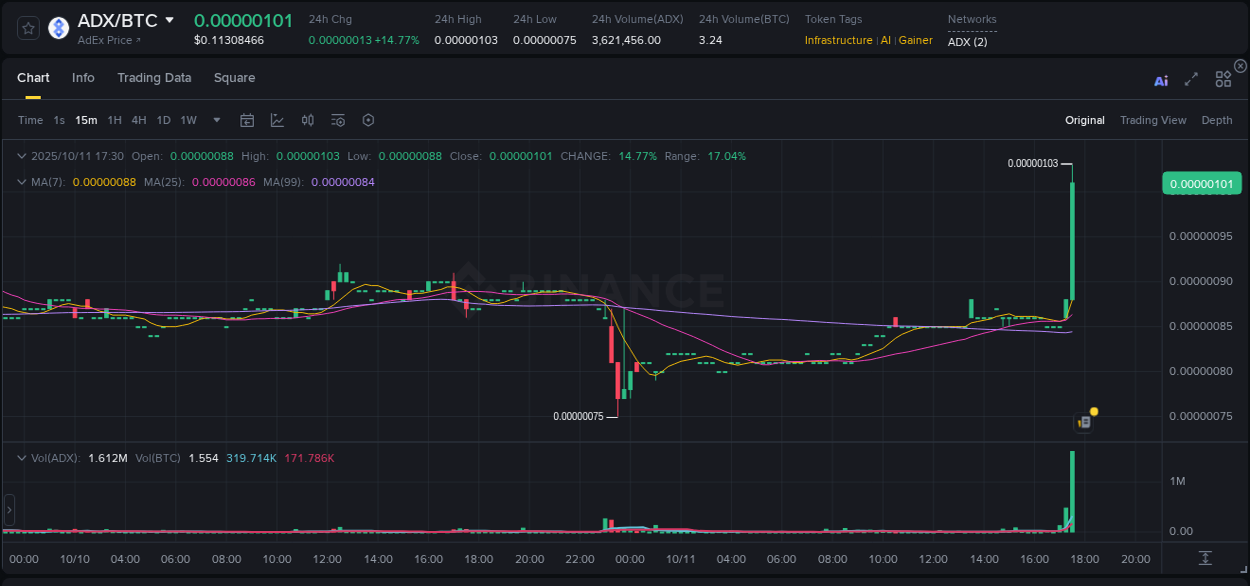Open the trading pair dropdown next to ADX/BTC
The image size is (1250, 586).
click(x=168, y=19)
